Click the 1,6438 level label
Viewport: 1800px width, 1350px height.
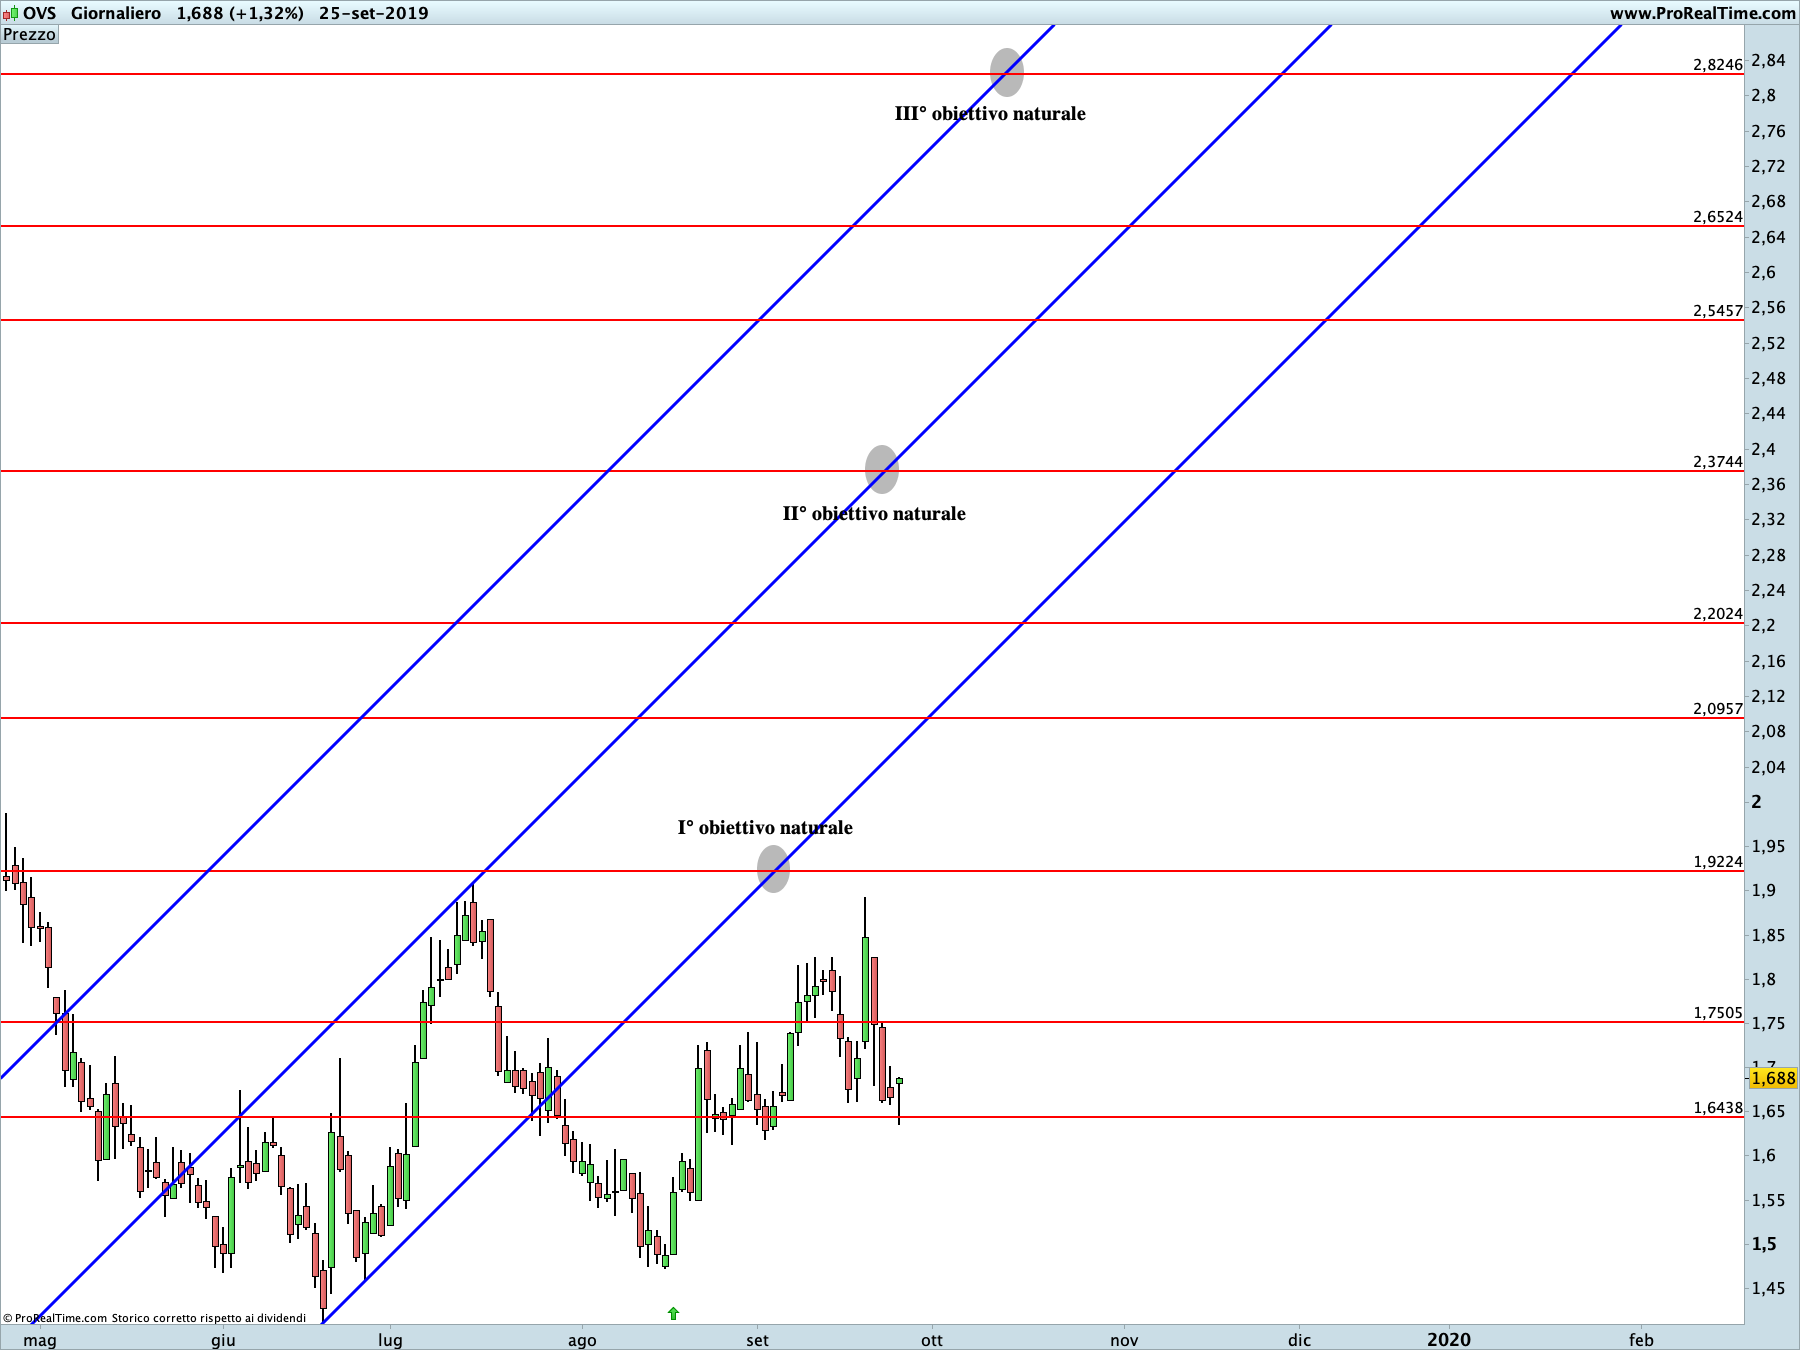(x=1717, y=1107)
